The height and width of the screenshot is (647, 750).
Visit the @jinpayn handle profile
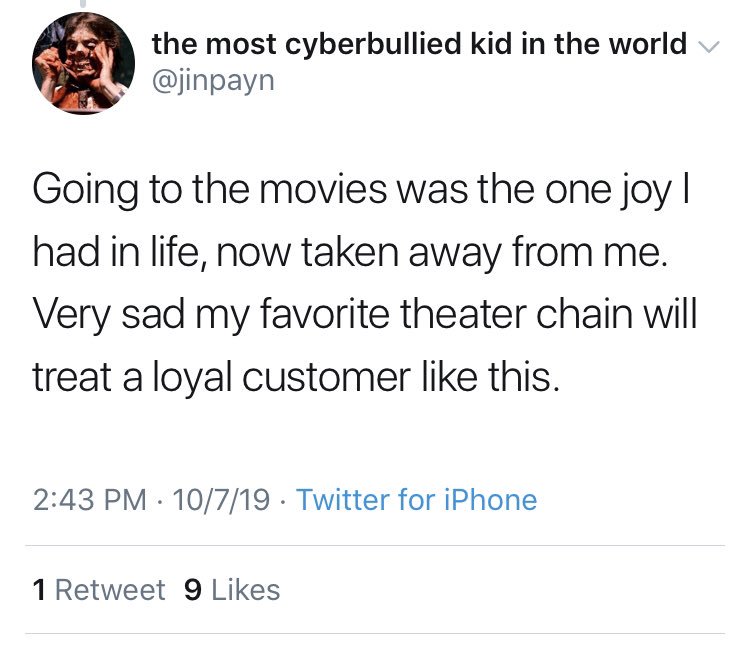(x=213, y=82)
